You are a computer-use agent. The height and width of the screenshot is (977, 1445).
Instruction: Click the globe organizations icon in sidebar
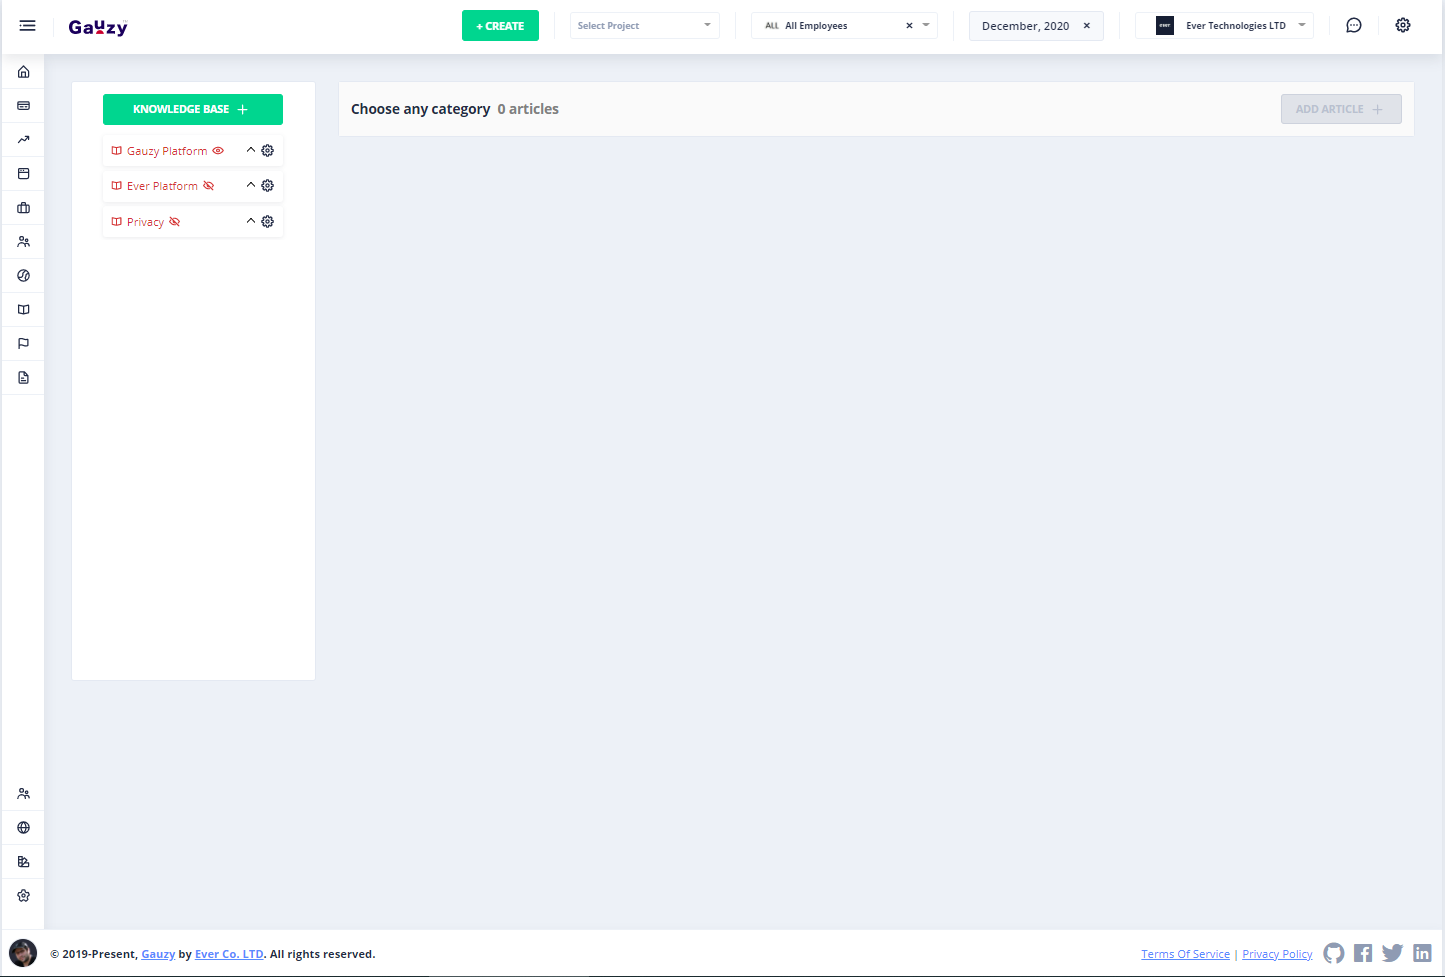pos(24,828)
